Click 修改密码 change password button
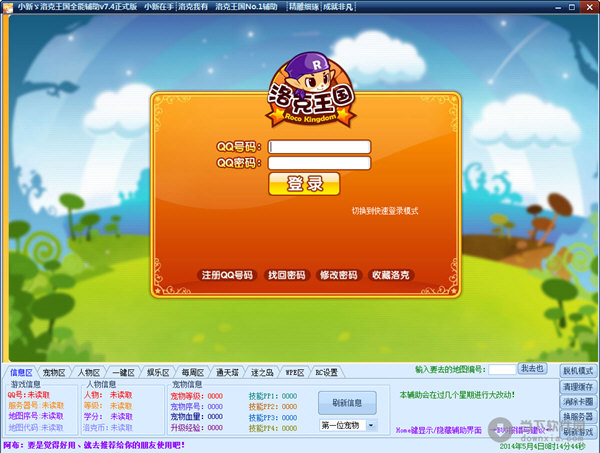This screenshot has width=600, height=453. click(339, 275)
